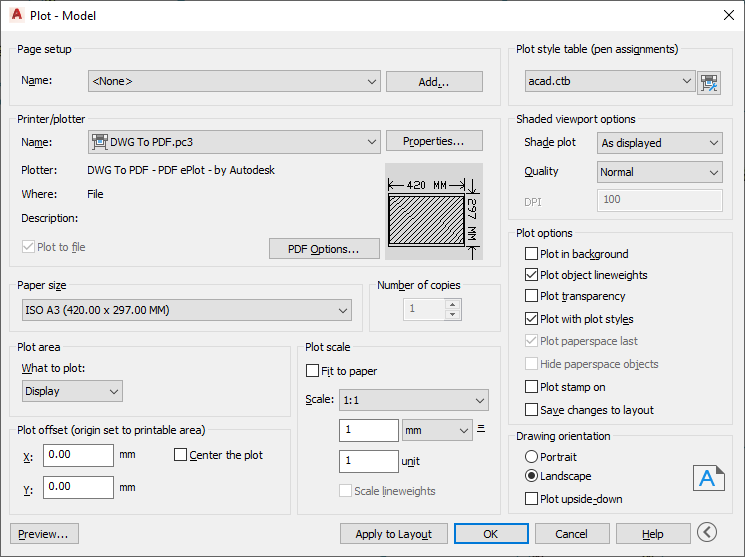Open the What to plot dropdown

pos(72,391)
